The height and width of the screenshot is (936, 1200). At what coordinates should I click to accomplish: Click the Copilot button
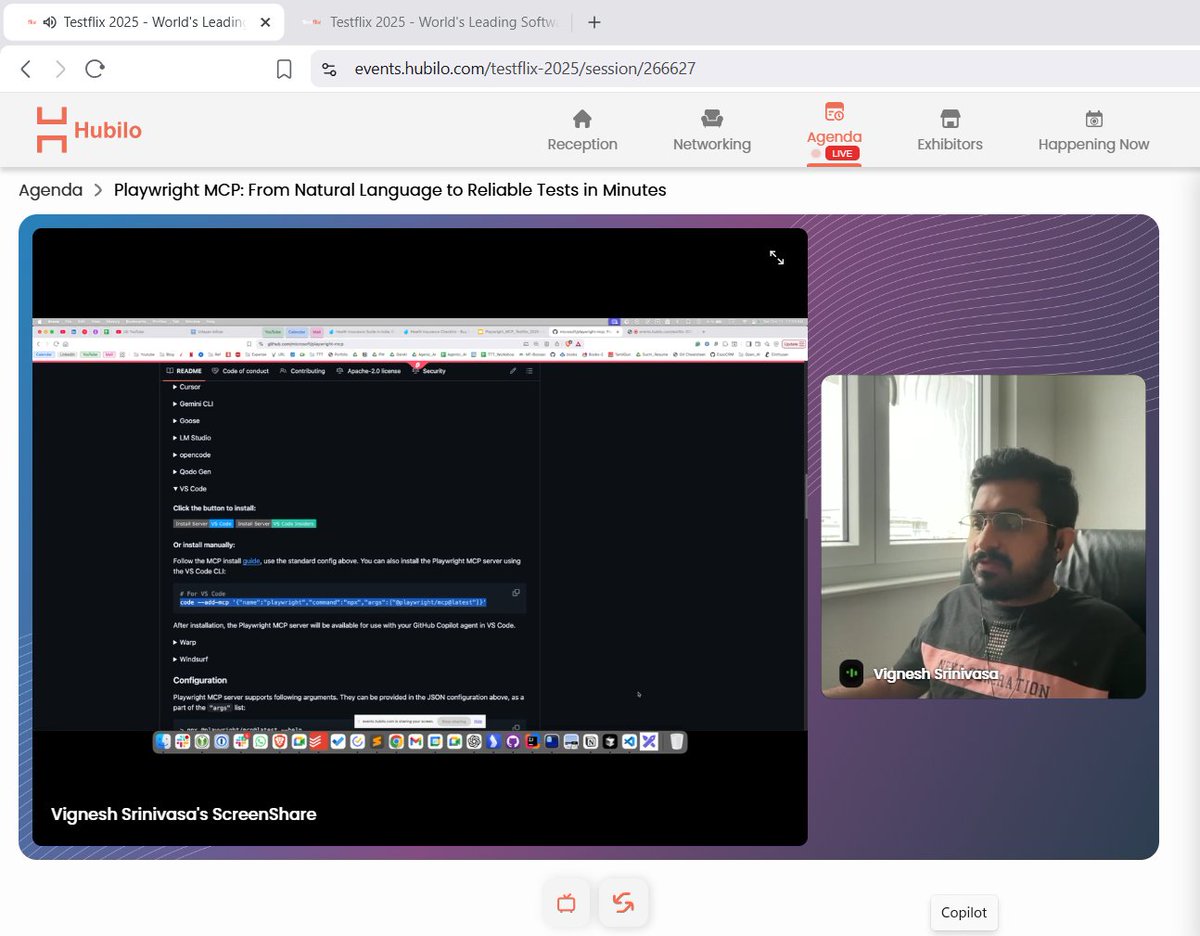click(x=964, y=912)
